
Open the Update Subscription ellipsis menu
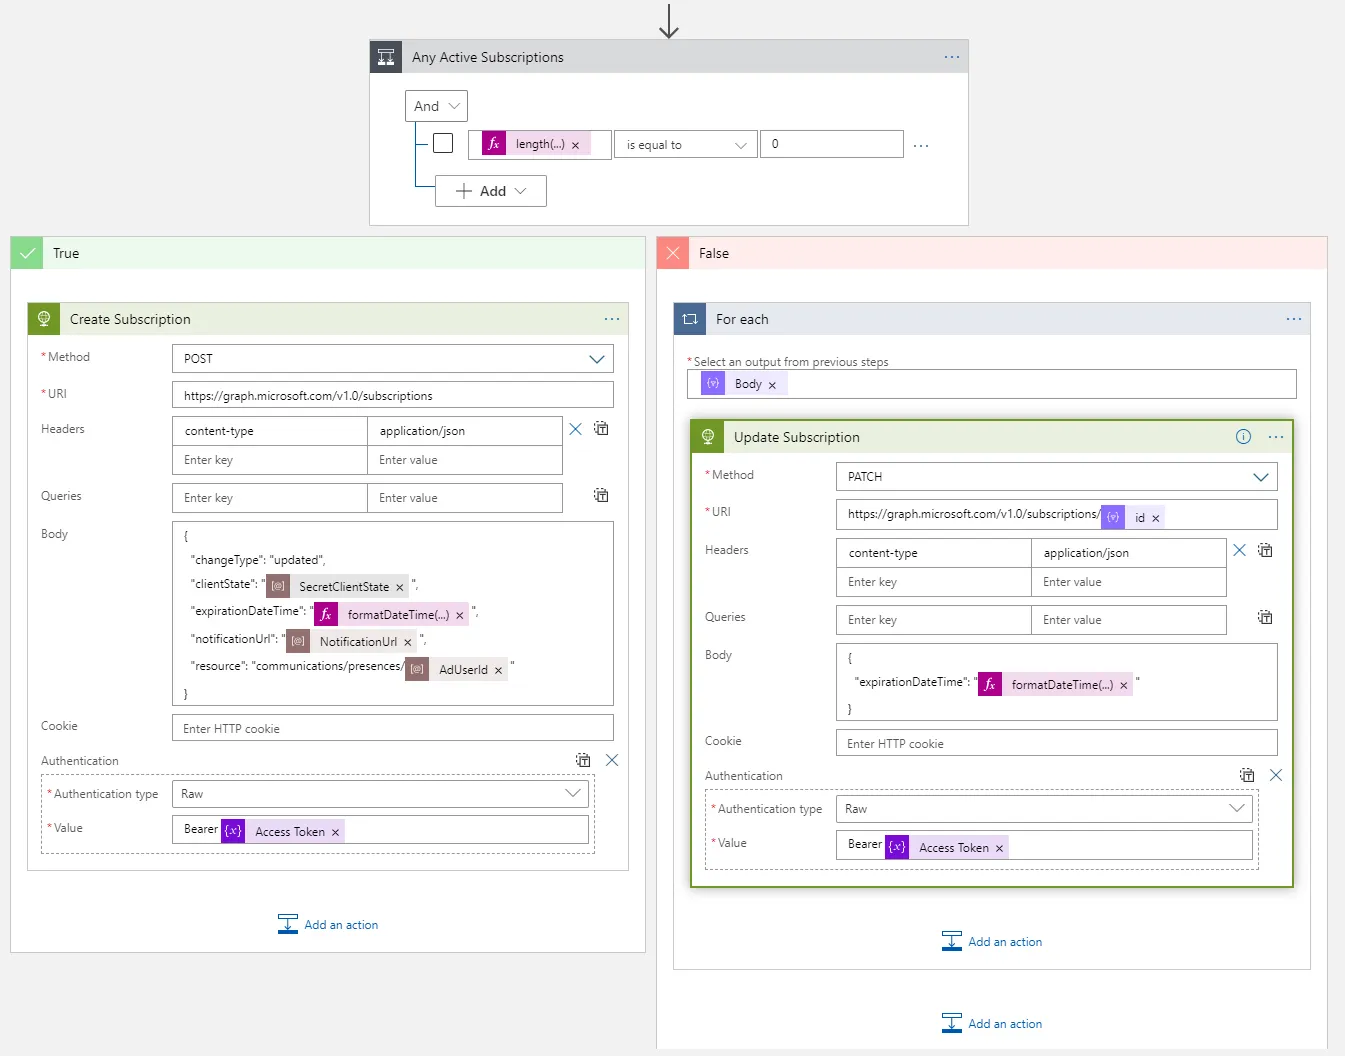[x=1276, y=437]
